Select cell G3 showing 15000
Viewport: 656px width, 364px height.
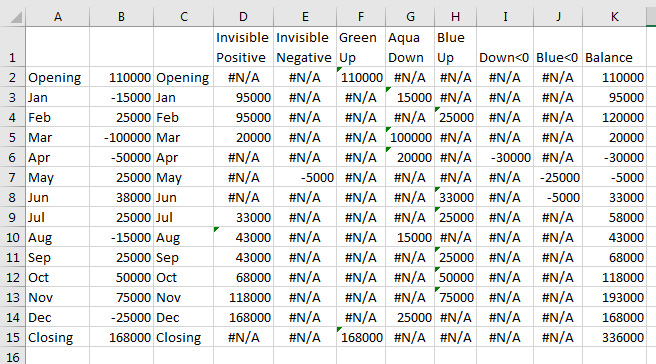pyautogui.click(x=410, y=97)
